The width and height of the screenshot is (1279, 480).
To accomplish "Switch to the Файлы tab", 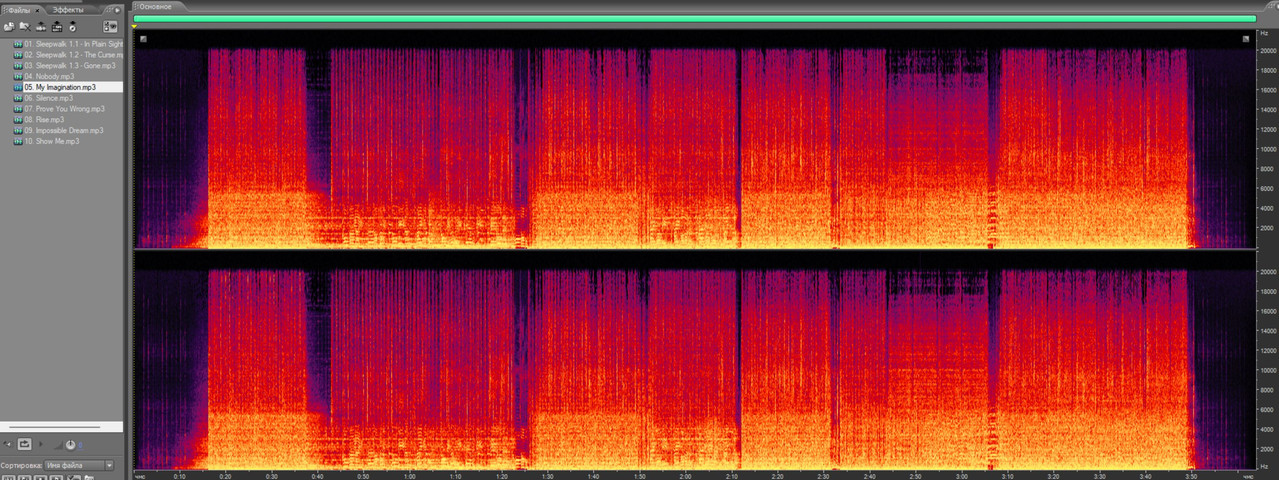I will 20,10.
